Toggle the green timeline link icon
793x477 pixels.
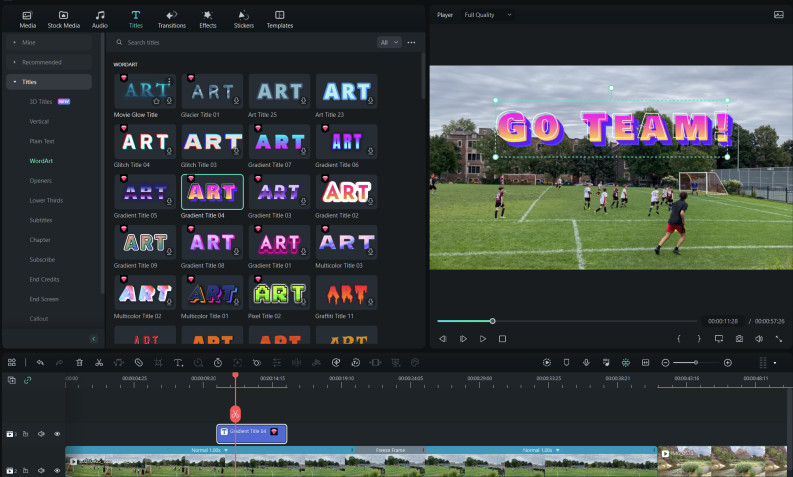pos(27,380)
